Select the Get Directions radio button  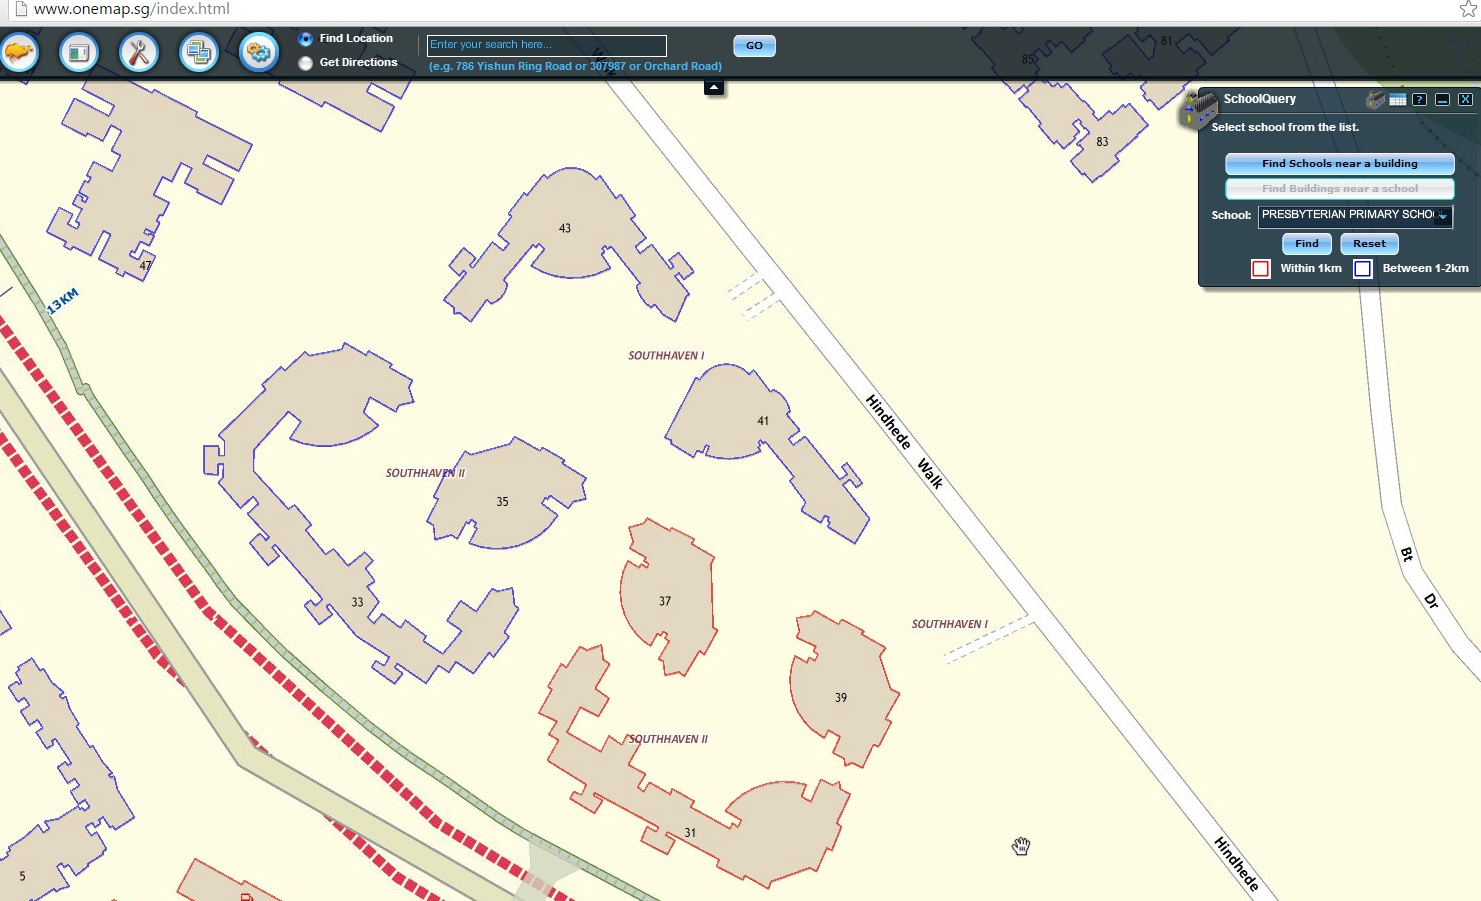click(x=306, y=63)
